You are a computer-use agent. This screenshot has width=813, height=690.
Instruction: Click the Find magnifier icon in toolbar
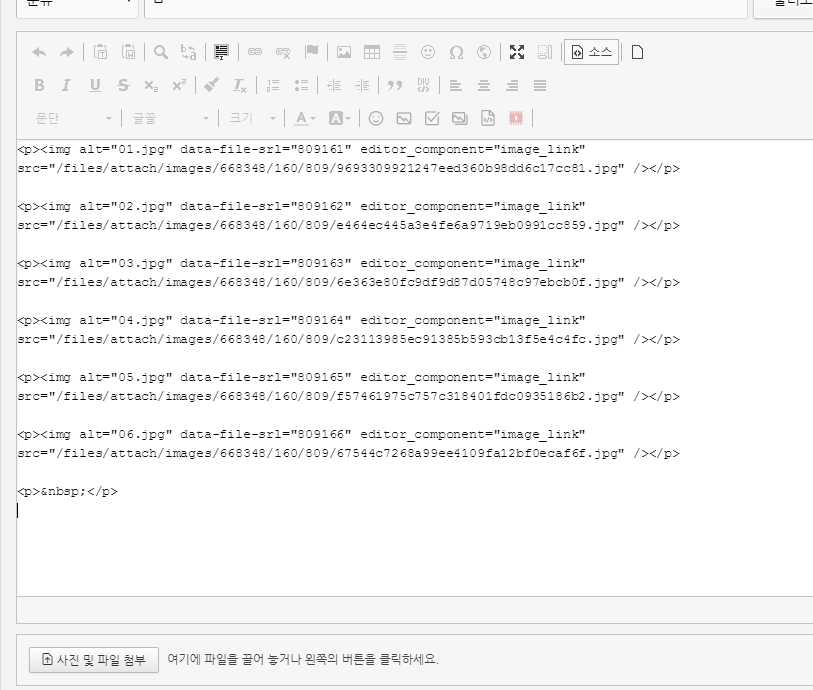[160, 52]
